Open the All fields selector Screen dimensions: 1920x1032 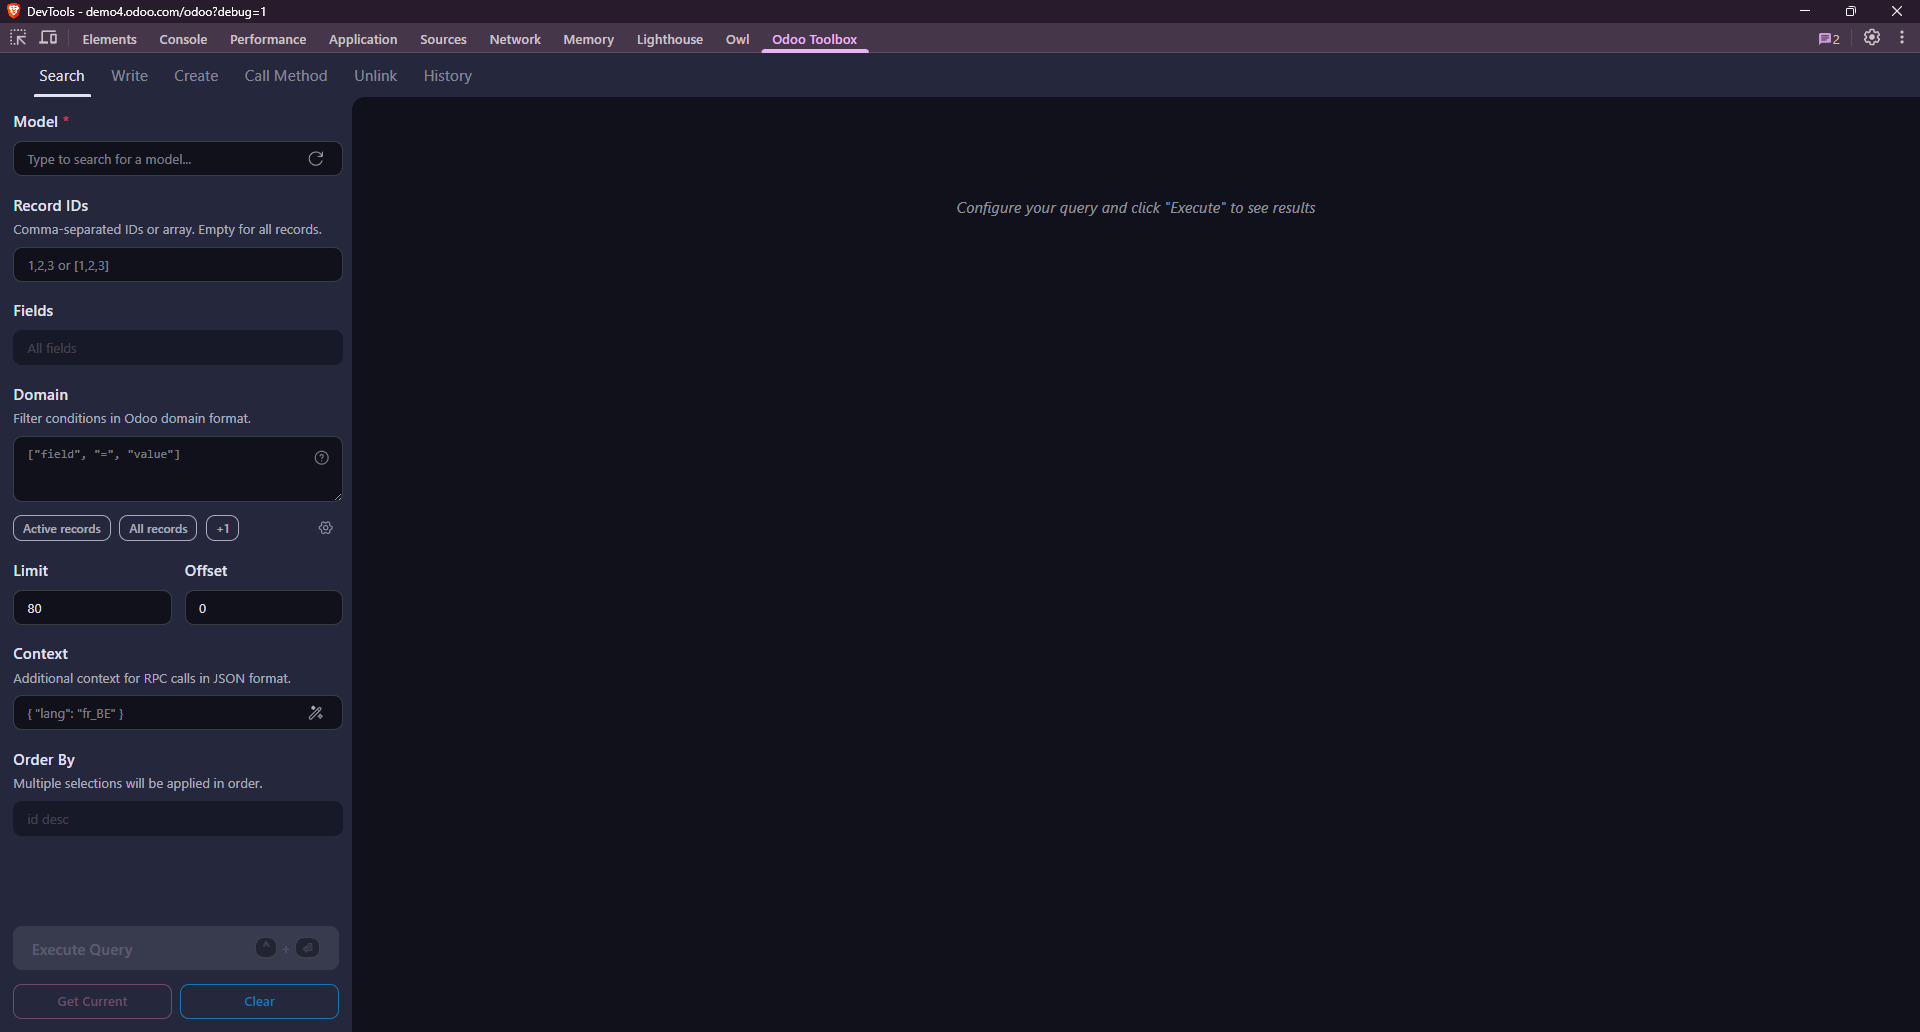coord(177,347)
